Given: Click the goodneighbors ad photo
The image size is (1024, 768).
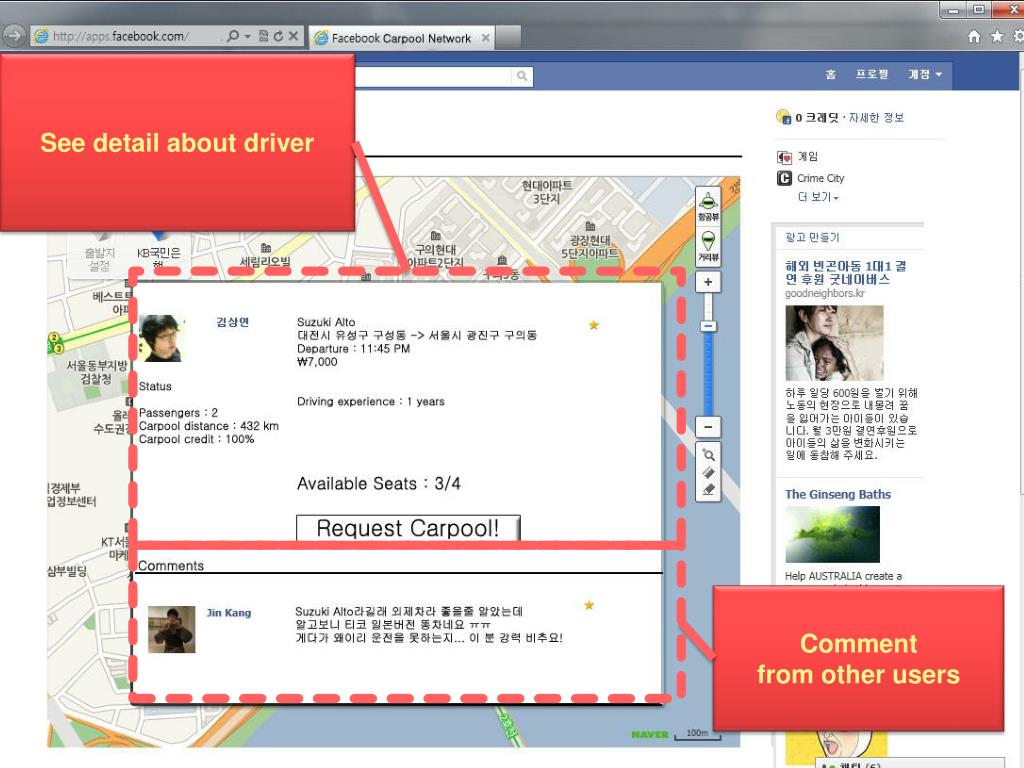Looking at the screenshot, I should tap(834, 343).
